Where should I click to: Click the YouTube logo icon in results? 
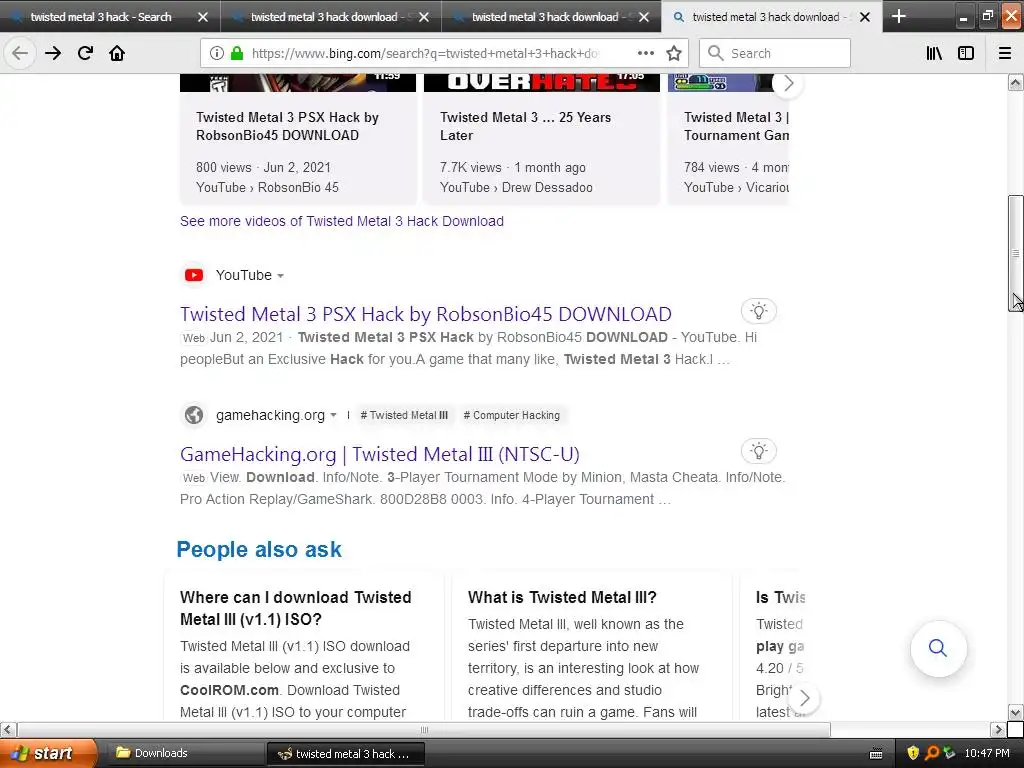(194, 275)
